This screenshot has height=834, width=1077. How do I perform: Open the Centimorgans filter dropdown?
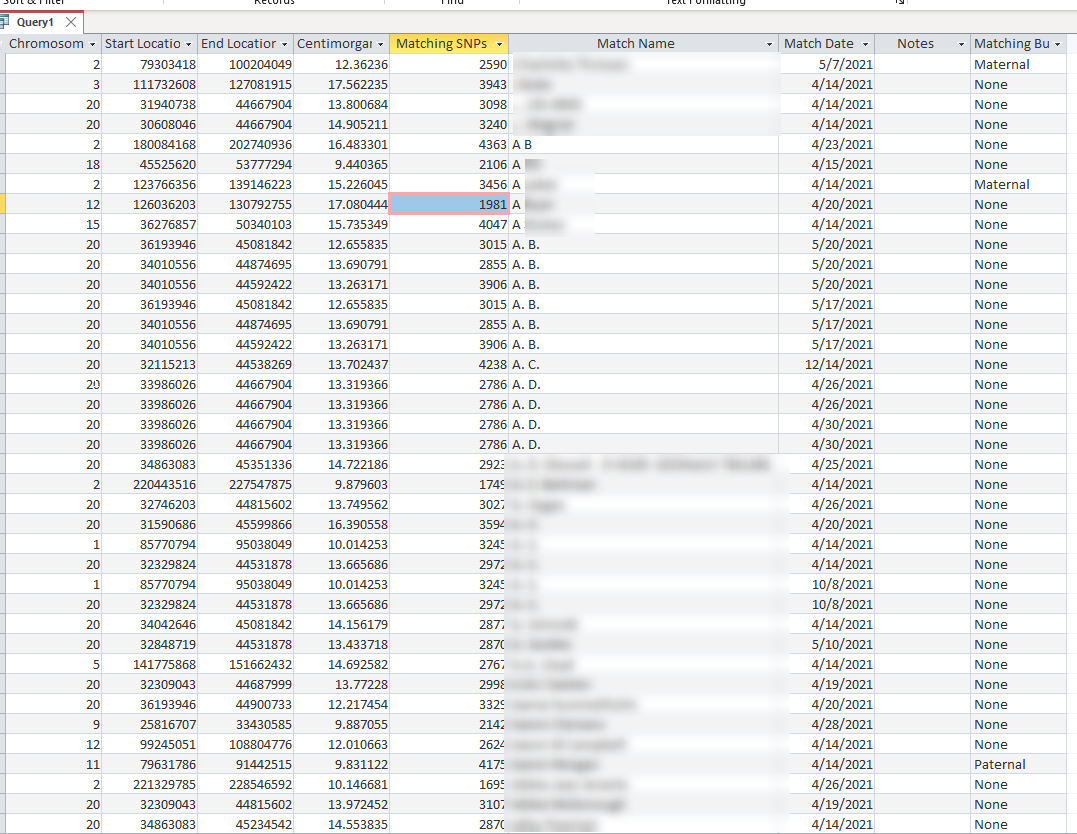(x=380, y=43)
